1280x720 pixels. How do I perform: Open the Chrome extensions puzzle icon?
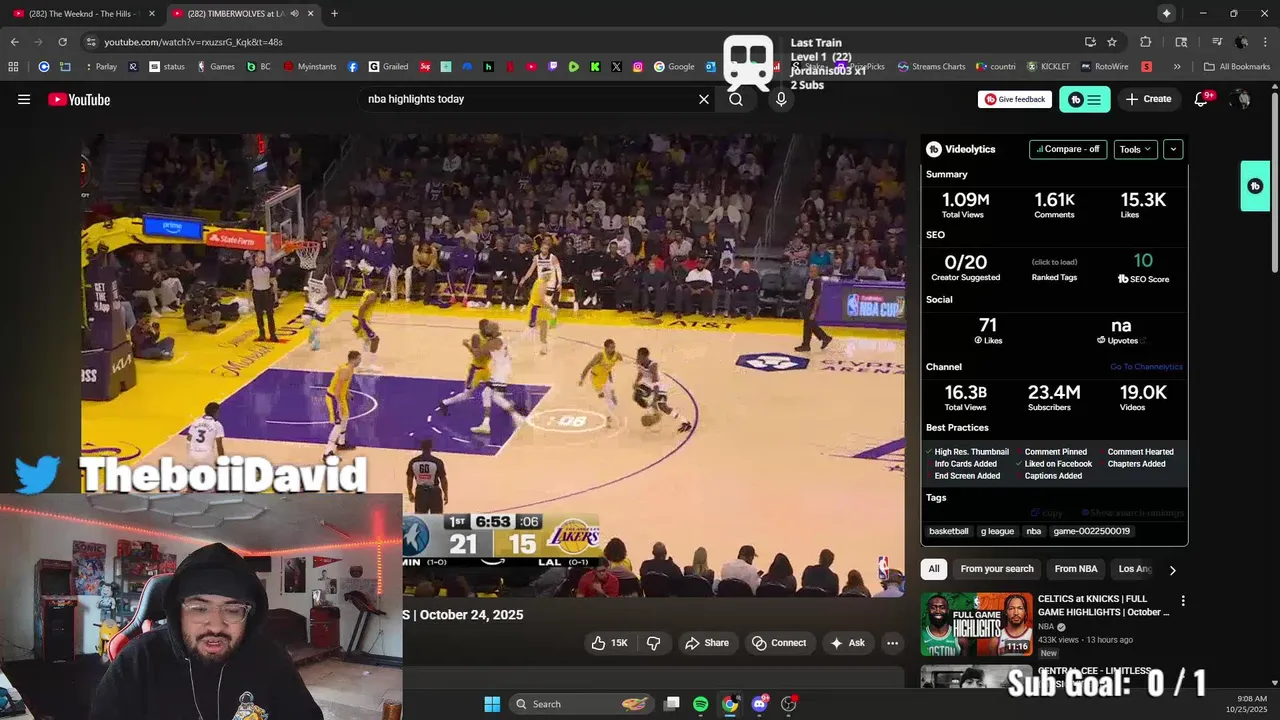[x=1146, y=42]
